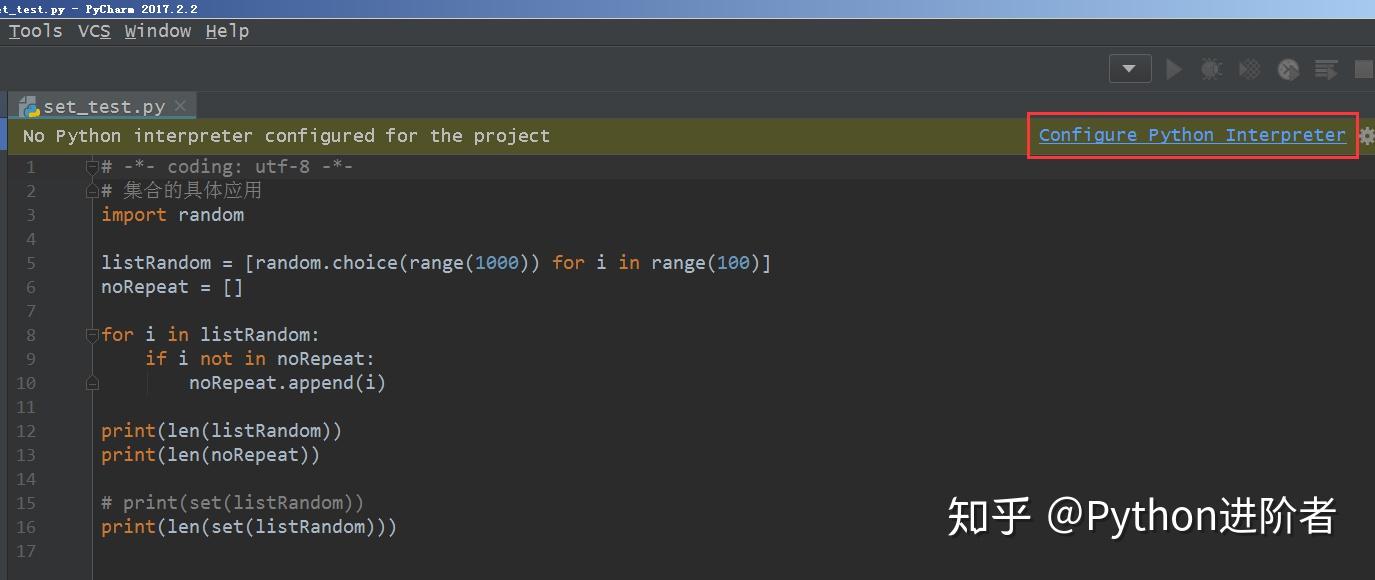This screenshot has height=580, width=1375.
Task: Collapse the for loop fold marker
Action: click(x=92, y=335)
